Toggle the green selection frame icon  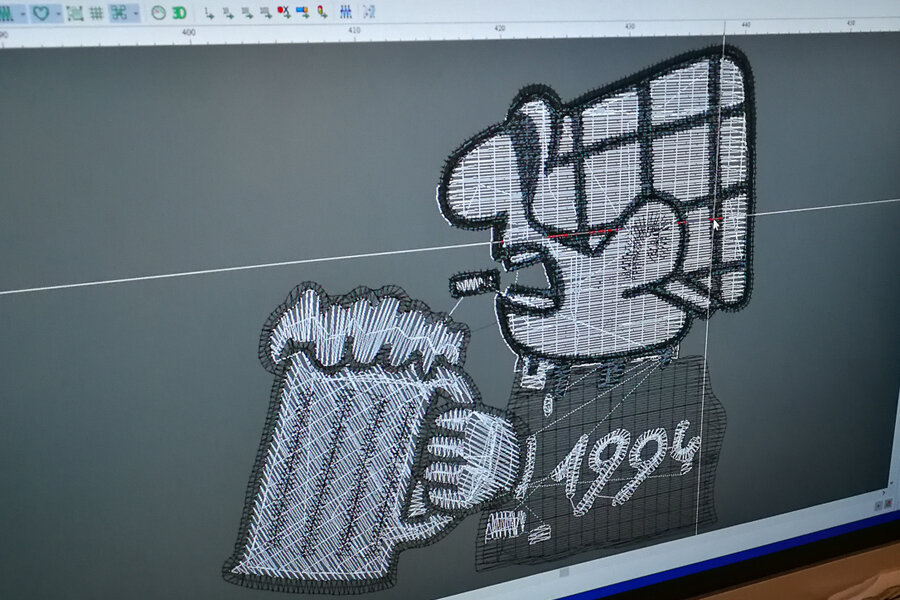click(75, 13)
